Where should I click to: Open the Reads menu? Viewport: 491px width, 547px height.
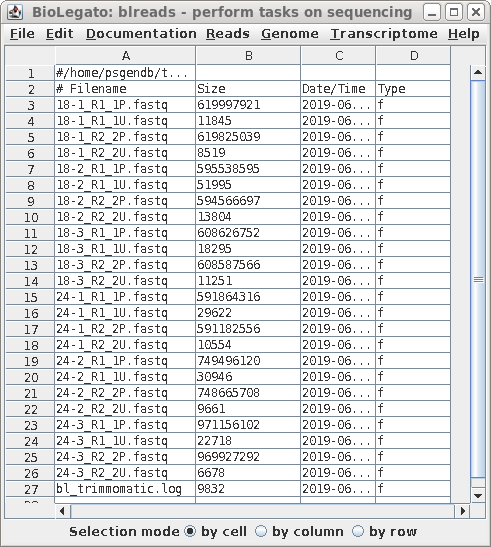228,34
